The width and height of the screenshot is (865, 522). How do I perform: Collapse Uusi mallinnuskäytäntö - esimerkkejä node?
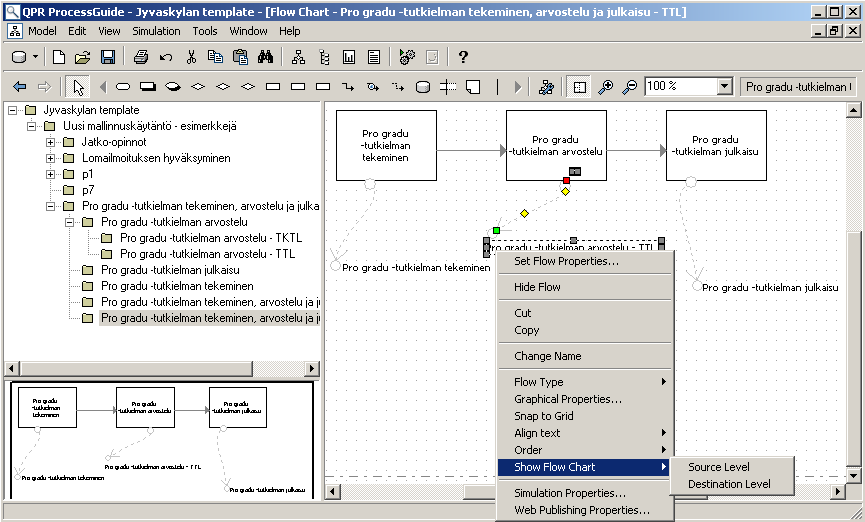click(31, 126)
